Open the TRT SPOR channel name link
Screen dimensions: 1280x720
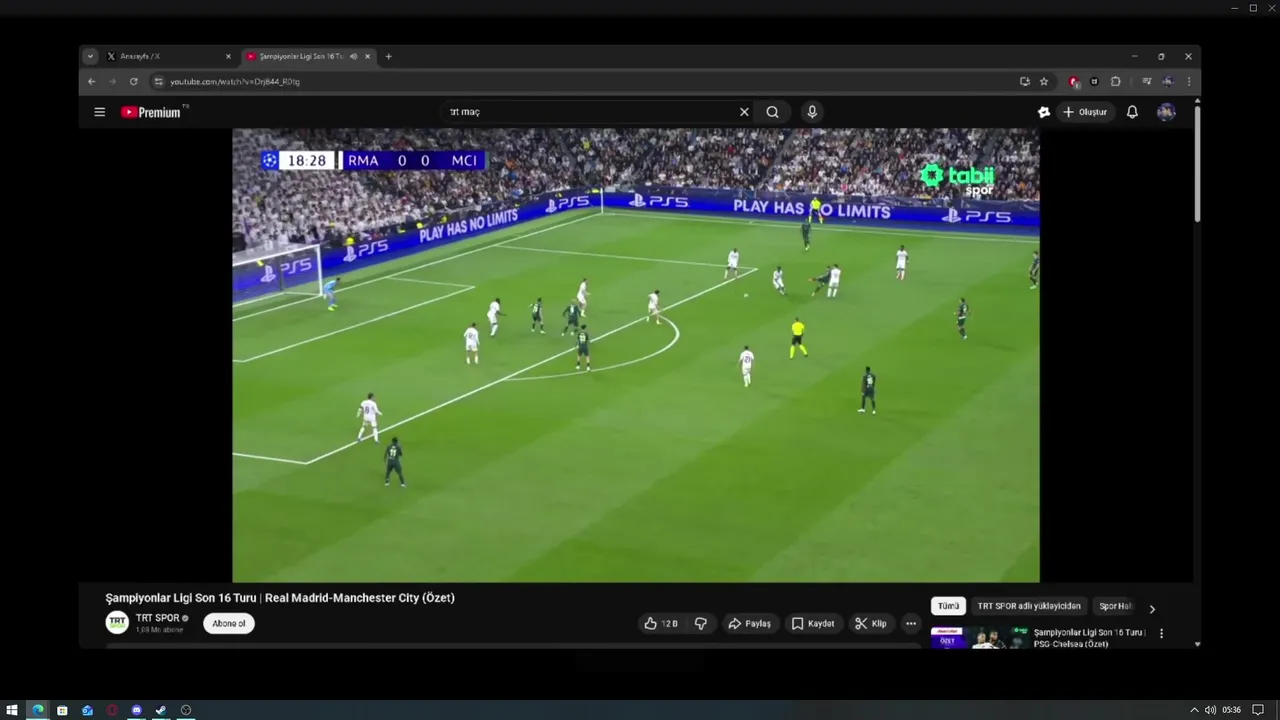[x=158, y=618]
